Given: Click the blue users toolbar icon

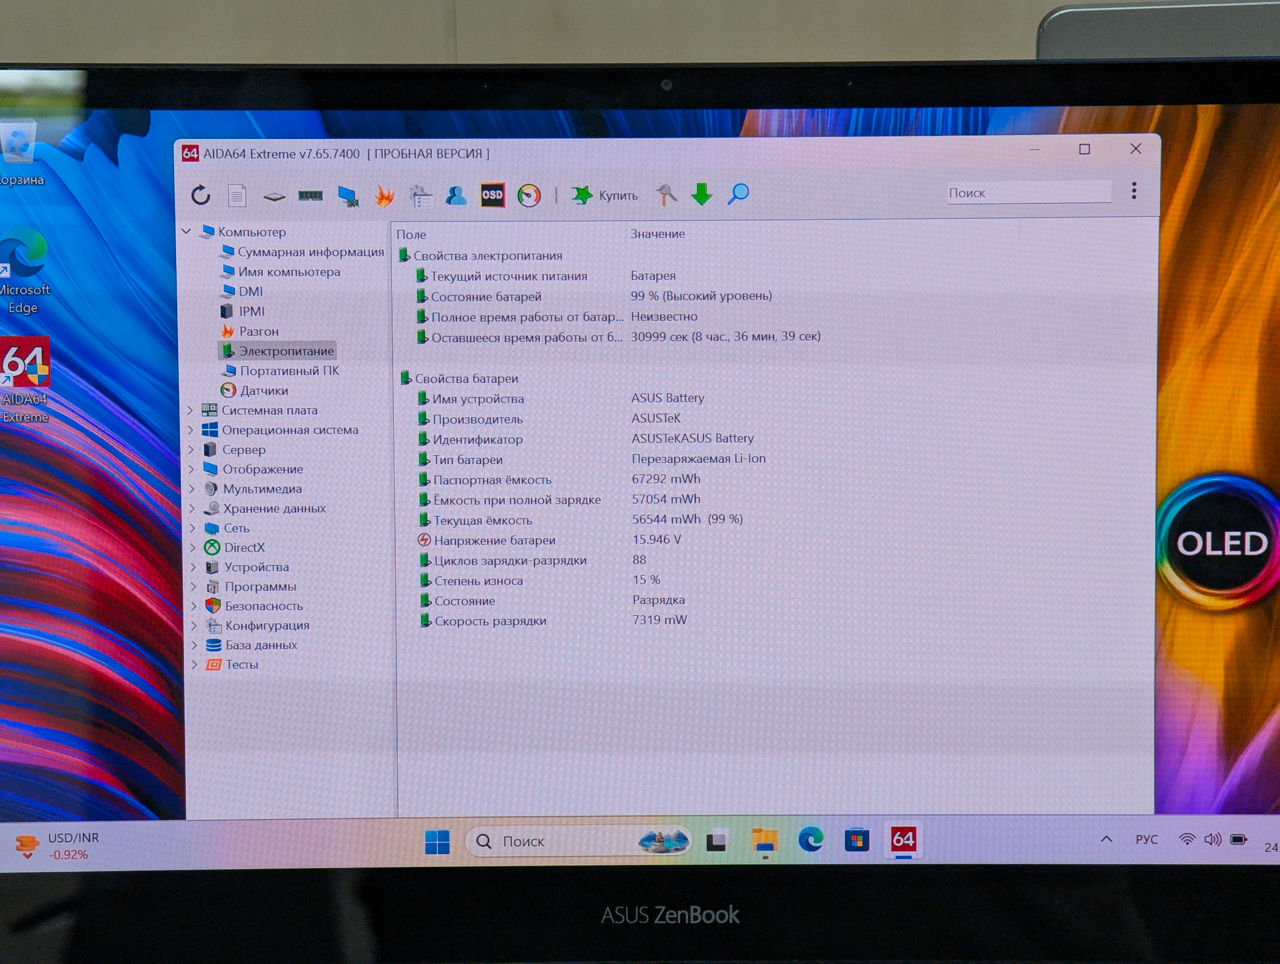Looking at the screenshot, I should tap(456, 195).
